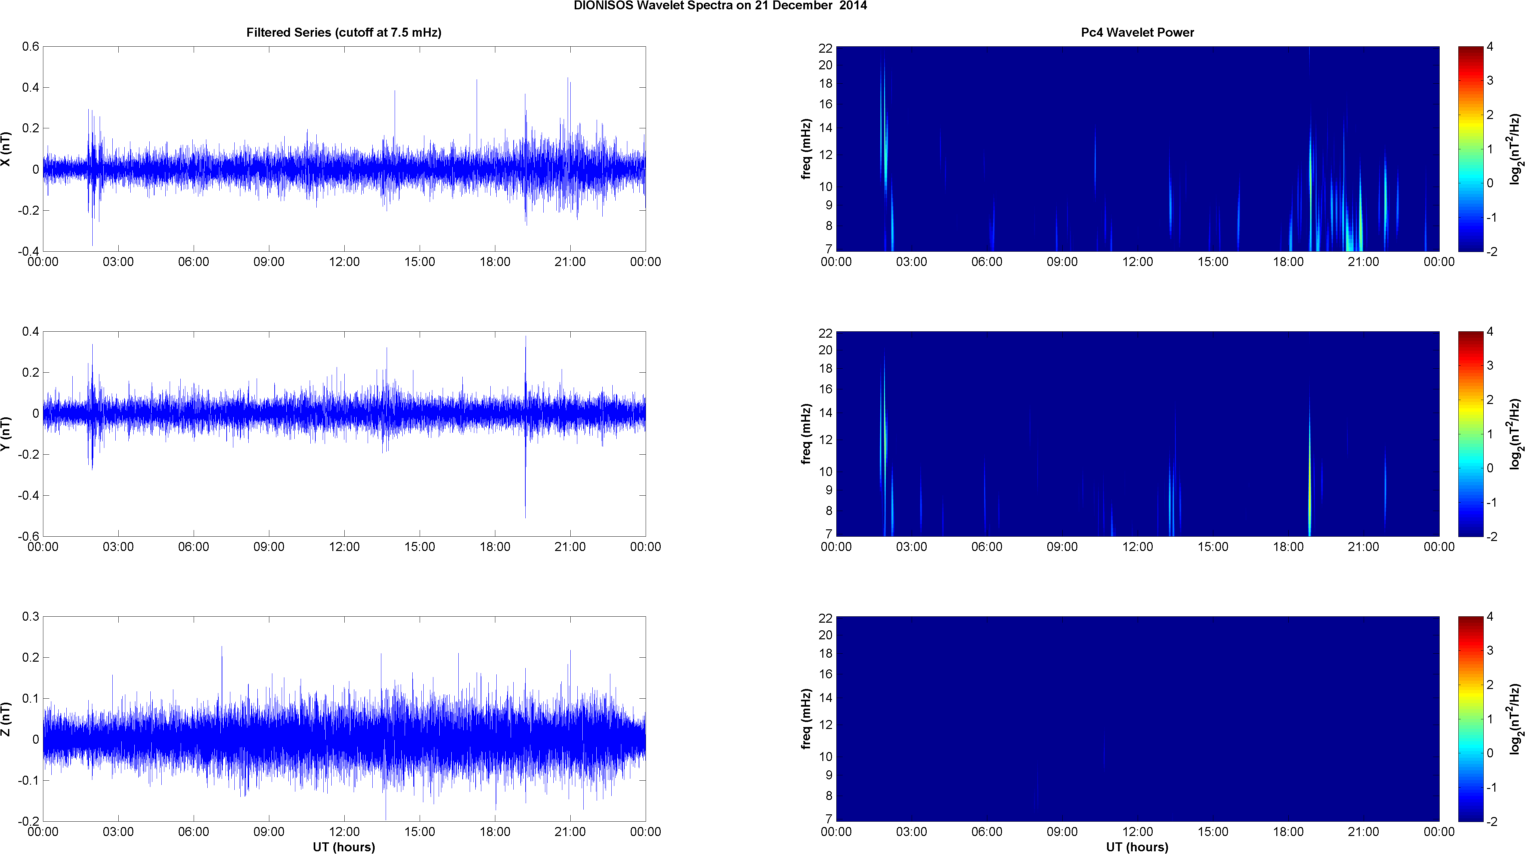The image size is (1525, 854).
Task: Click the DIONISOS Wavelet Spectra main title
Action: [x=720, y=5]
